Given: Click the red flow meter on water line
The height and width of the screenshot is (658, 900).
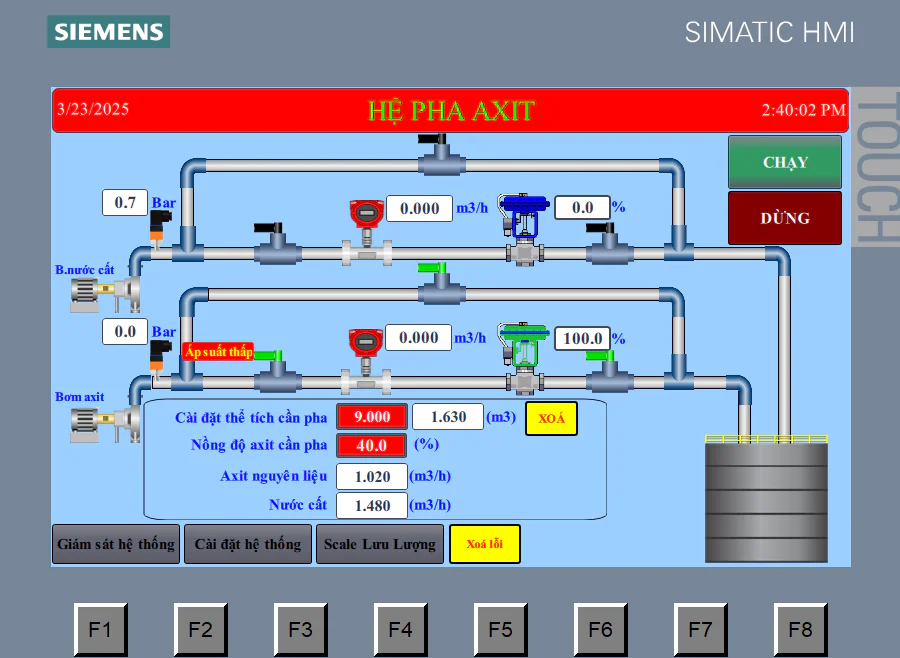Looking at the screenshot, I should [x=367, y=233].
